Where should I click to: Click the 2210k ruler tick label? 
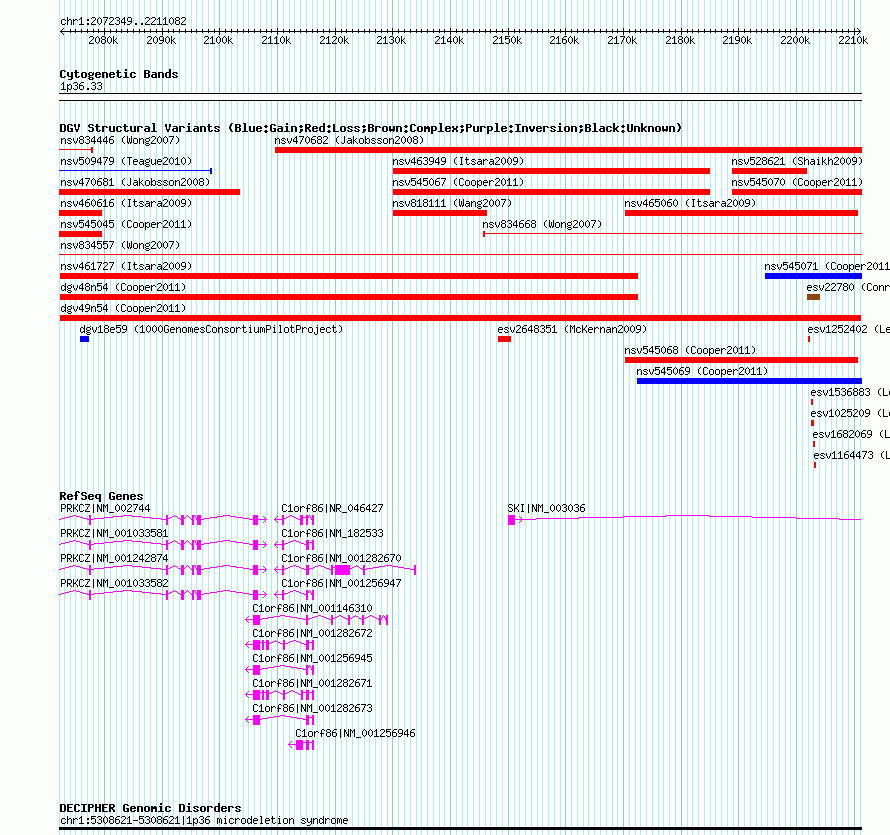(x=853, y=40)
